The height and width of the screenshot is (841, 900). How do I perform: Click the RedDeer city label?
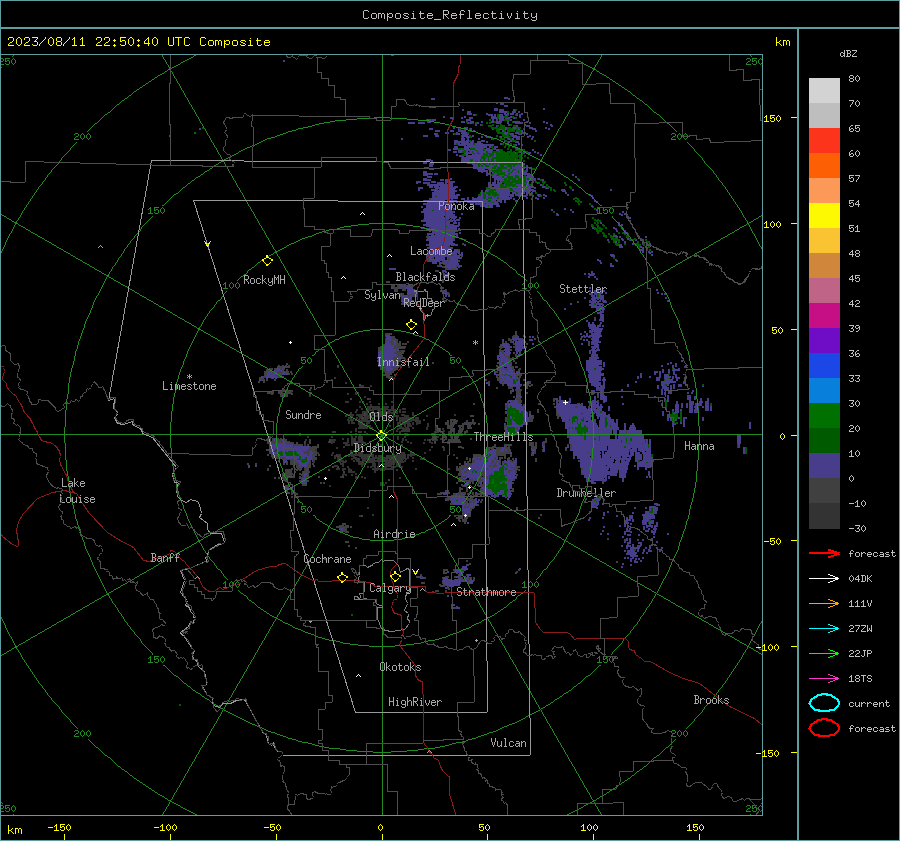[x=424, y=303]
